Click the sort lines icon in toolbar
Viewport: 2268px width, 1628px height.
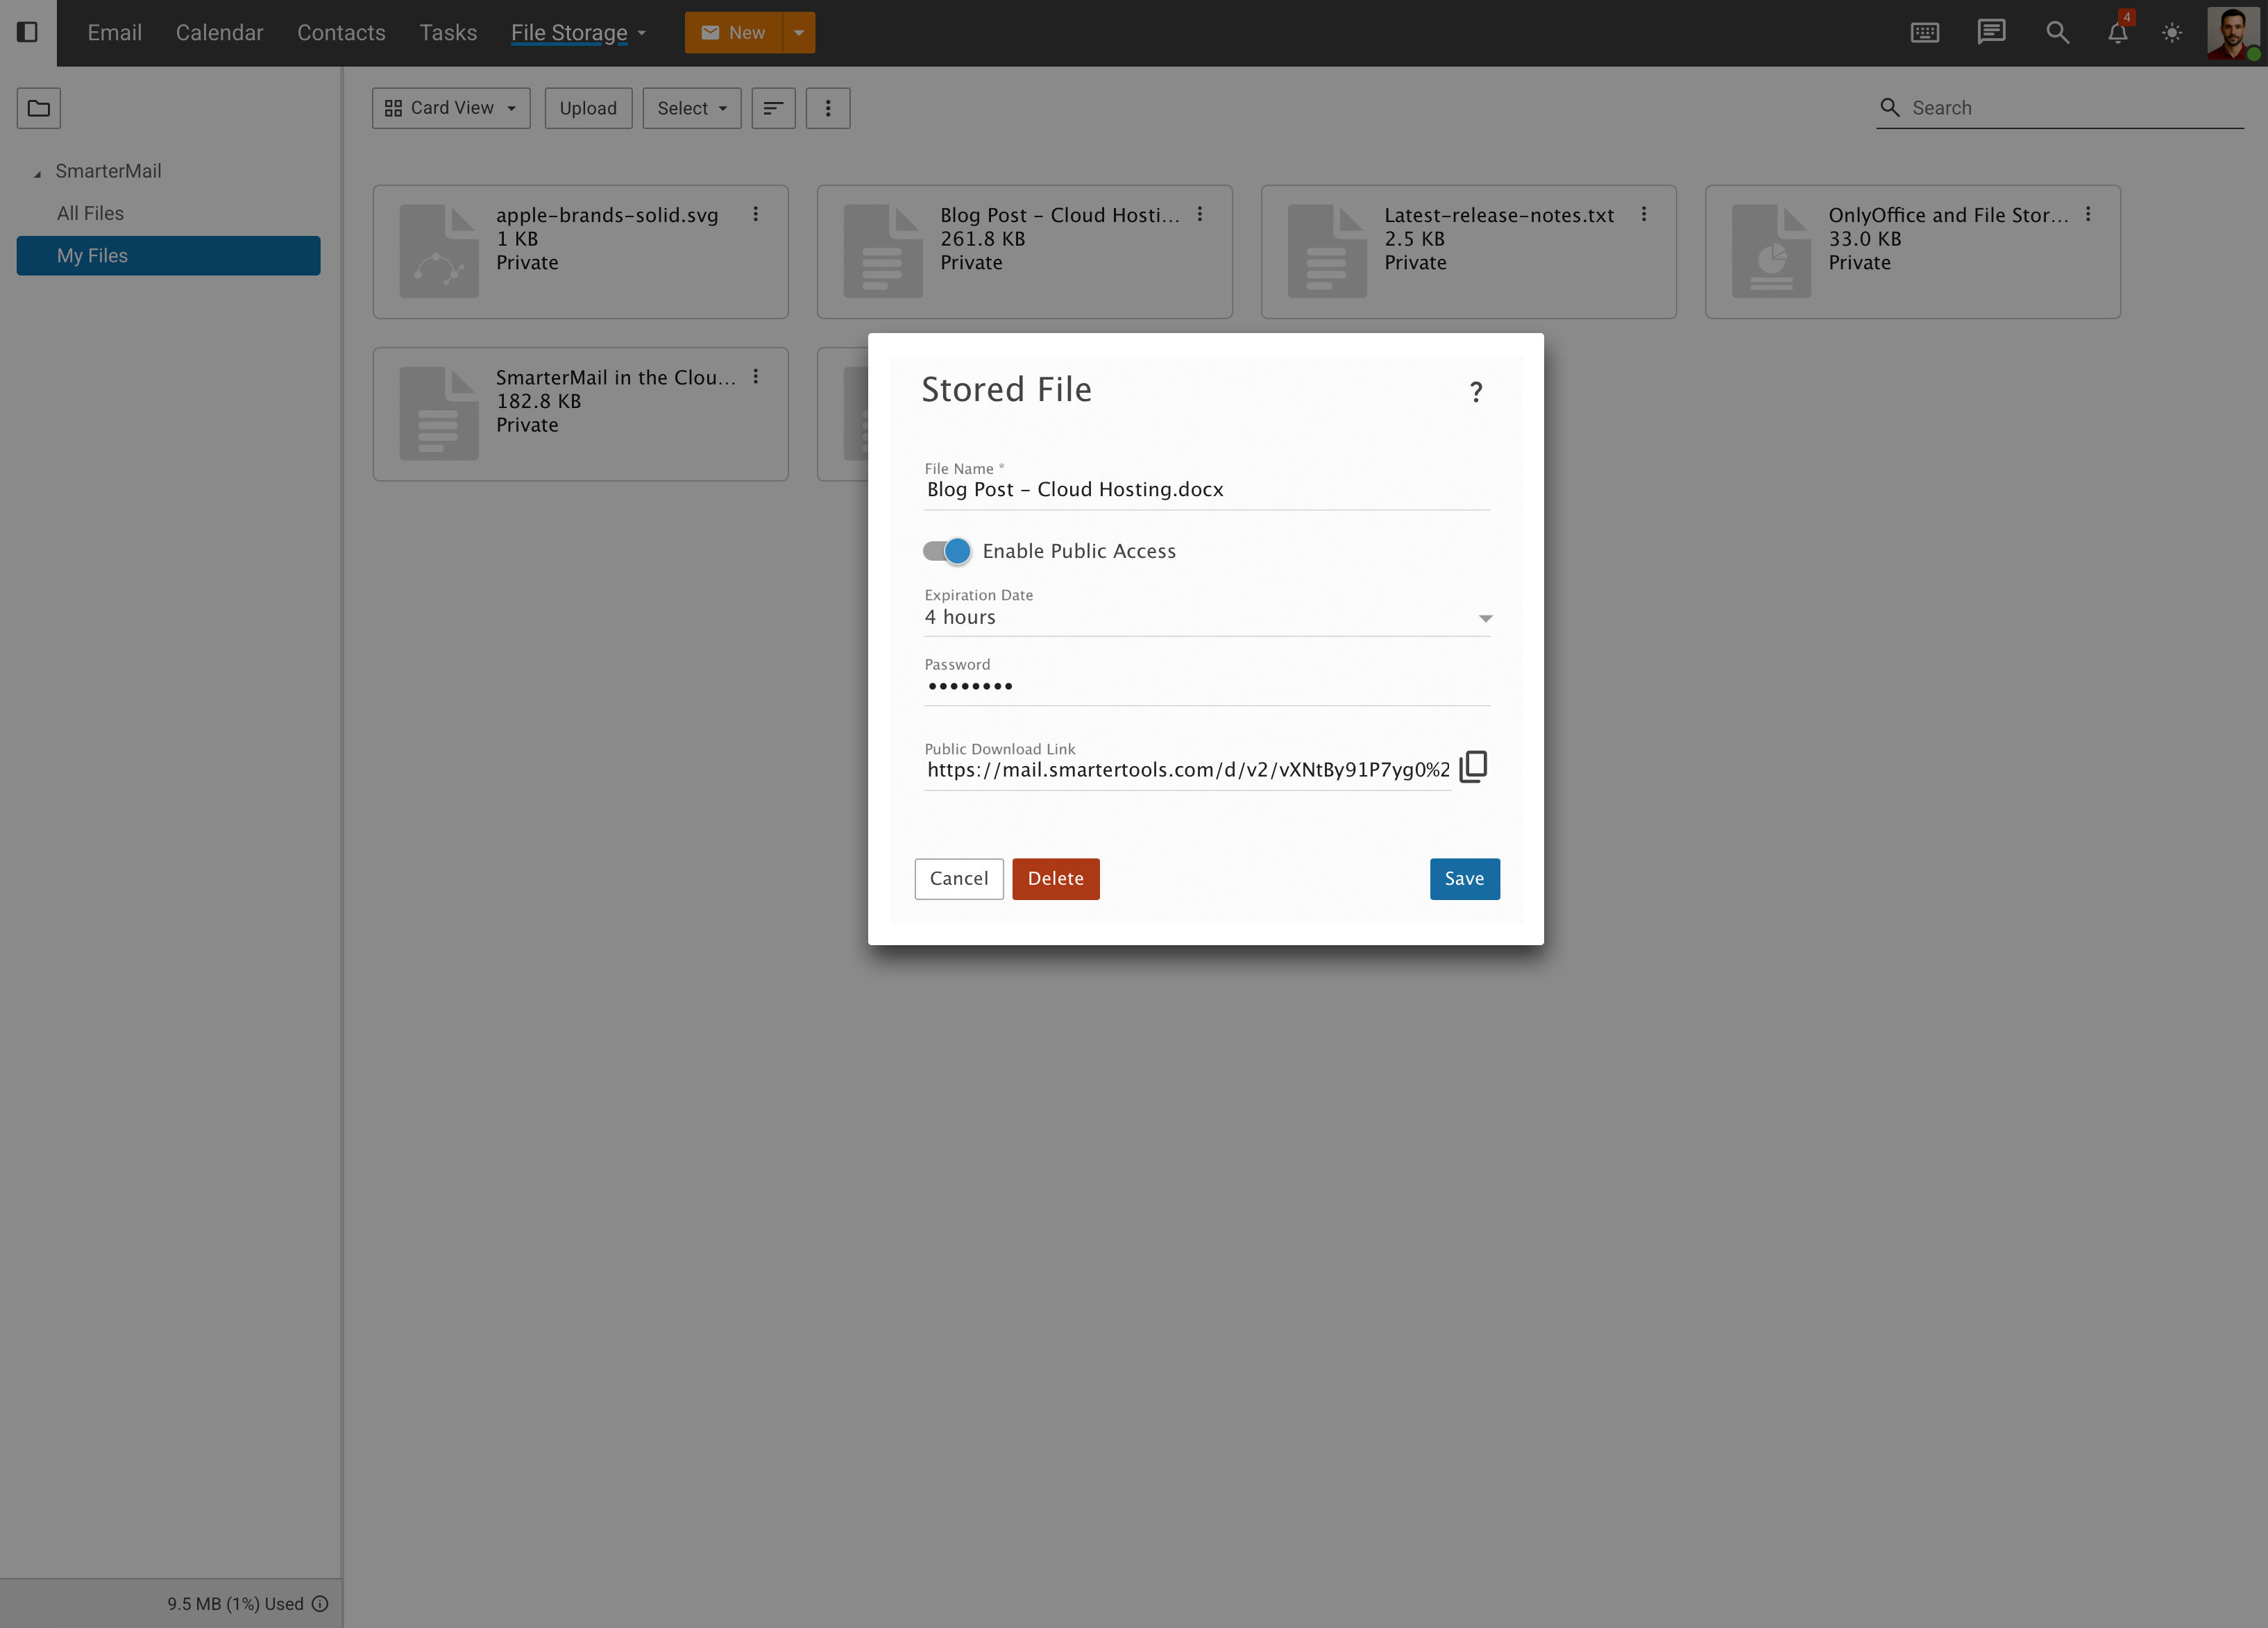coord(773,108)
